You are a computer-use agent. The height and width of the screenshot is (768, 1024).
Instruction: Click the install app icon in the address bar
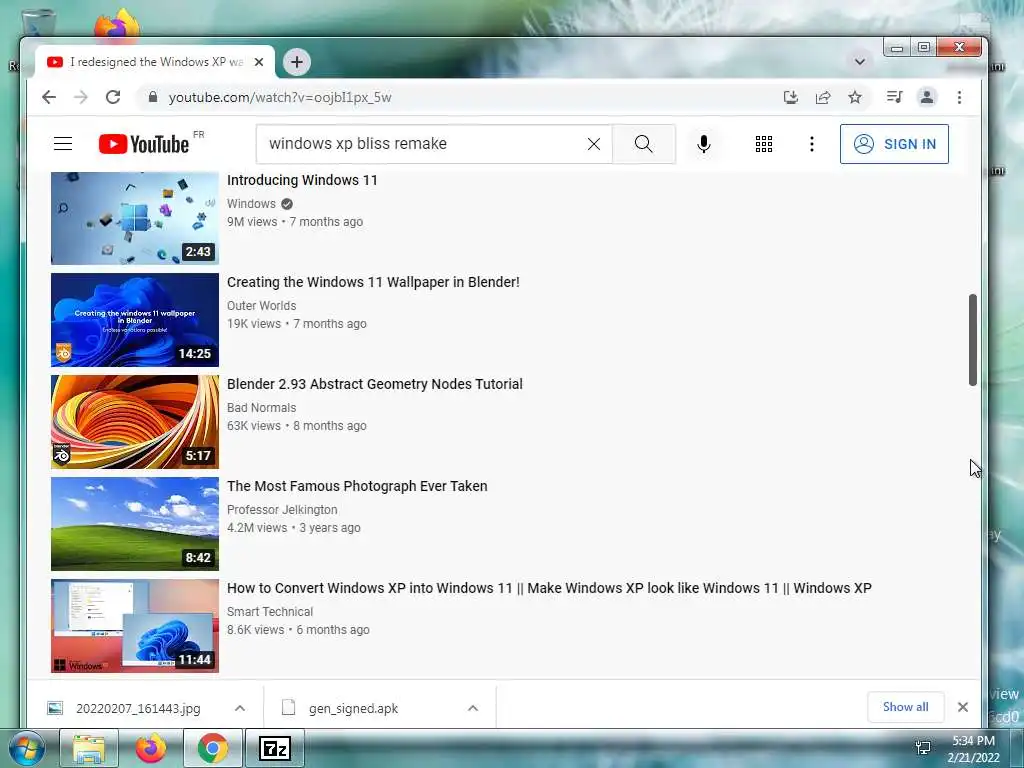click(x=791, y=97)
